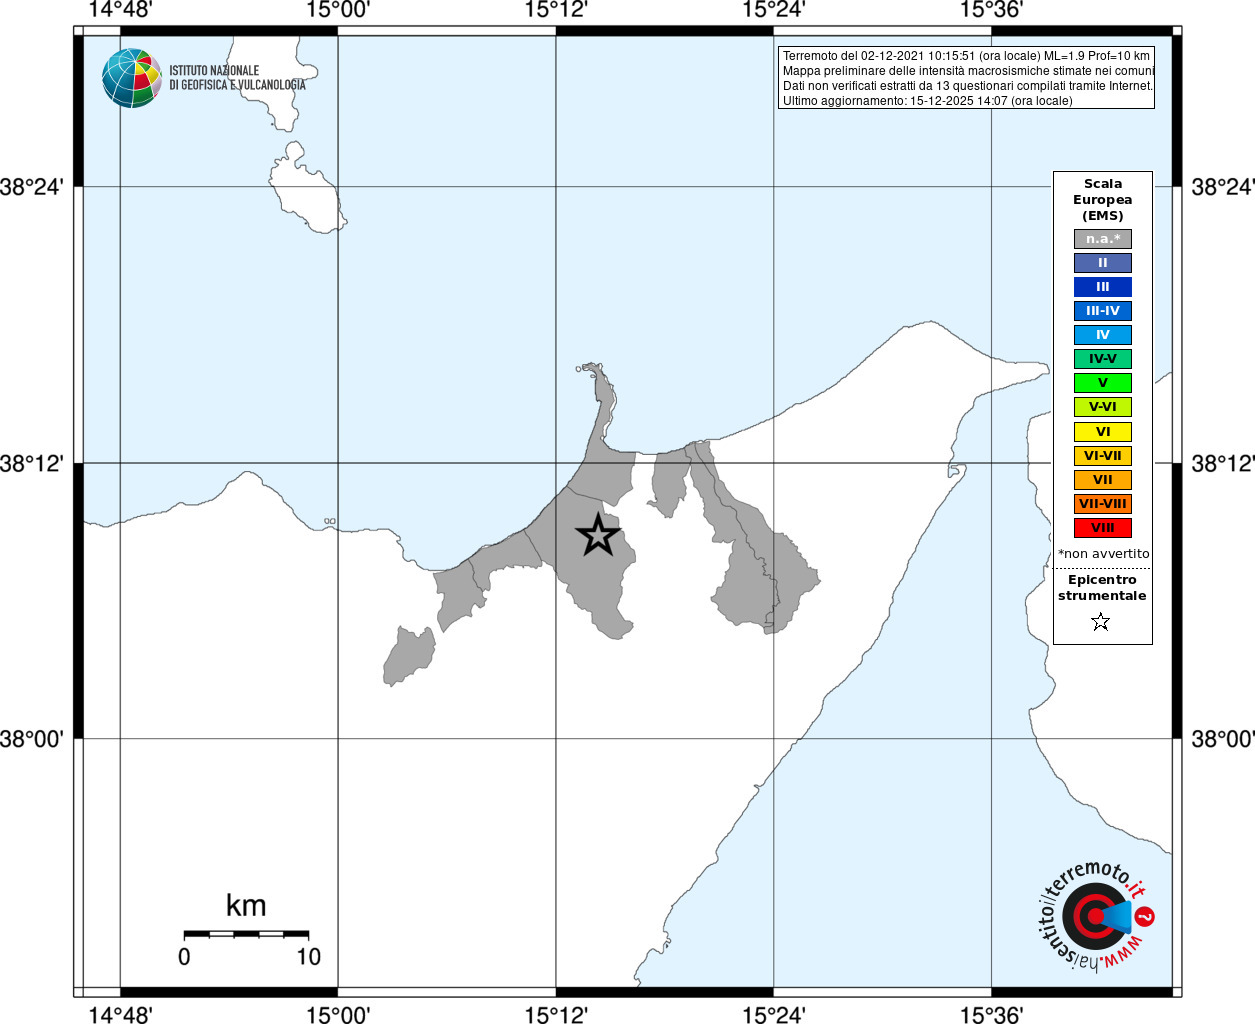Click the INGV globe logo

tap(132, 78)
